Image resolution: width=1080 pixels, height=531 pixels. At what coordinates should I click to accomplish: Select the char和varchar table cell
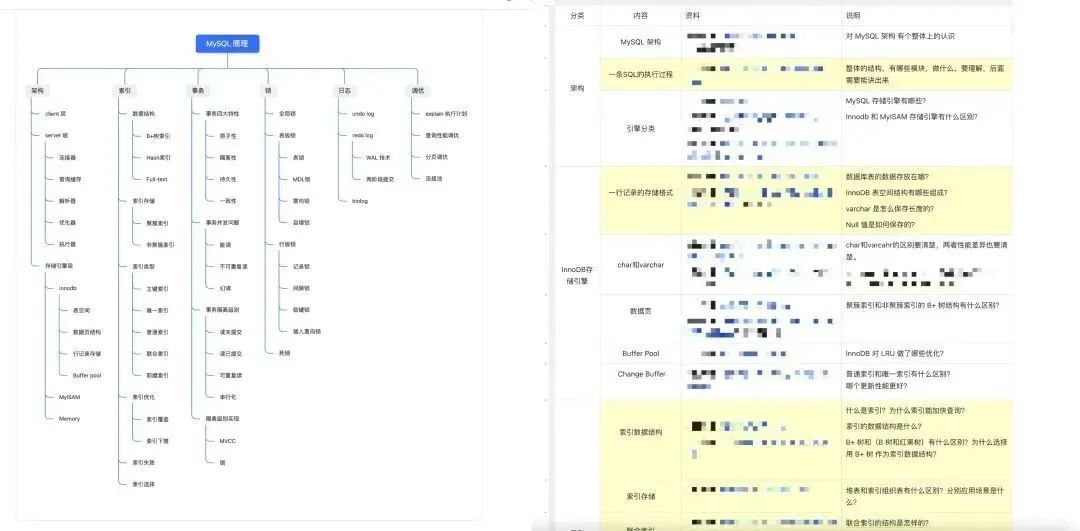[x=641, y=264]
